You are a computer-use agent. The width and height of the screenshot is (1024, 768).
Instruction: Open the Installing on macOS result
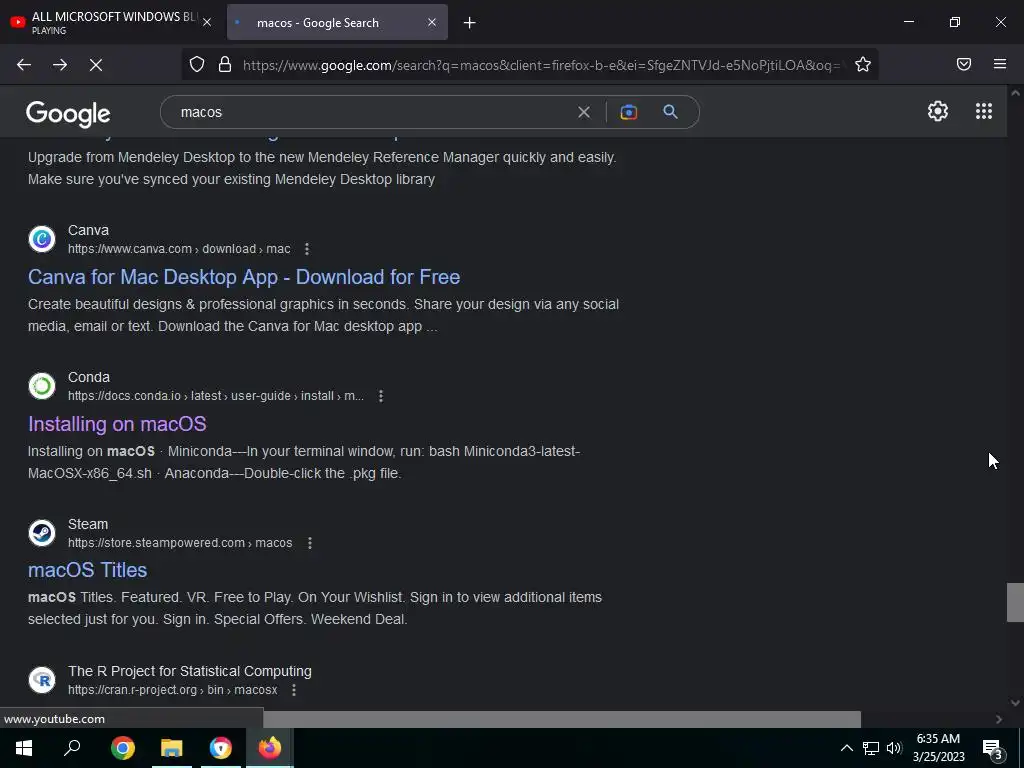tap(117, 424)
